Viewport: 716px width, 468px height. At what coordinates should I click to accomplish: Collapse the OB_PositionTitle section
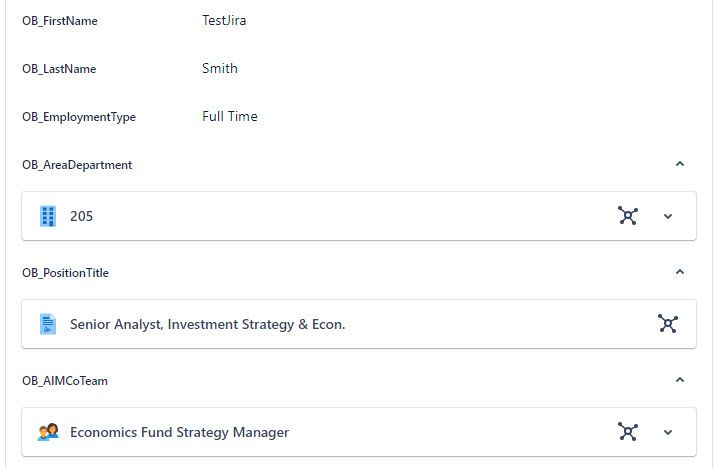[680, 272]
